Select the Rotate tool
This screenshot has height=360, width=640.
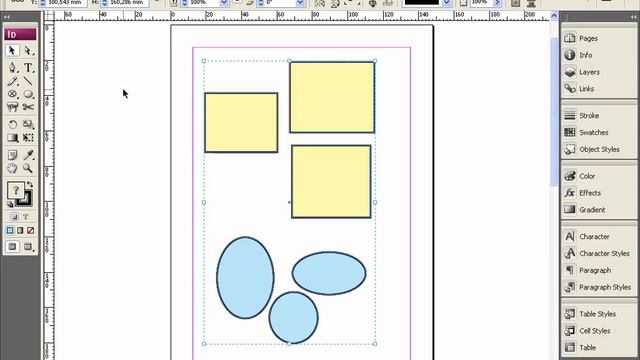(12, 124)
